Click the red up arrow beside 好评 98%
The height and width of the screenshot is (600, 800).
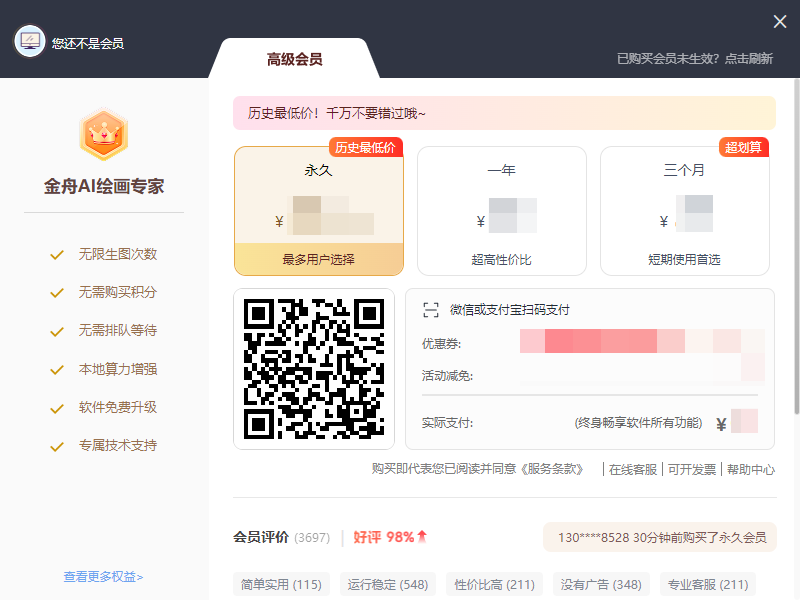tap(422, 537)
